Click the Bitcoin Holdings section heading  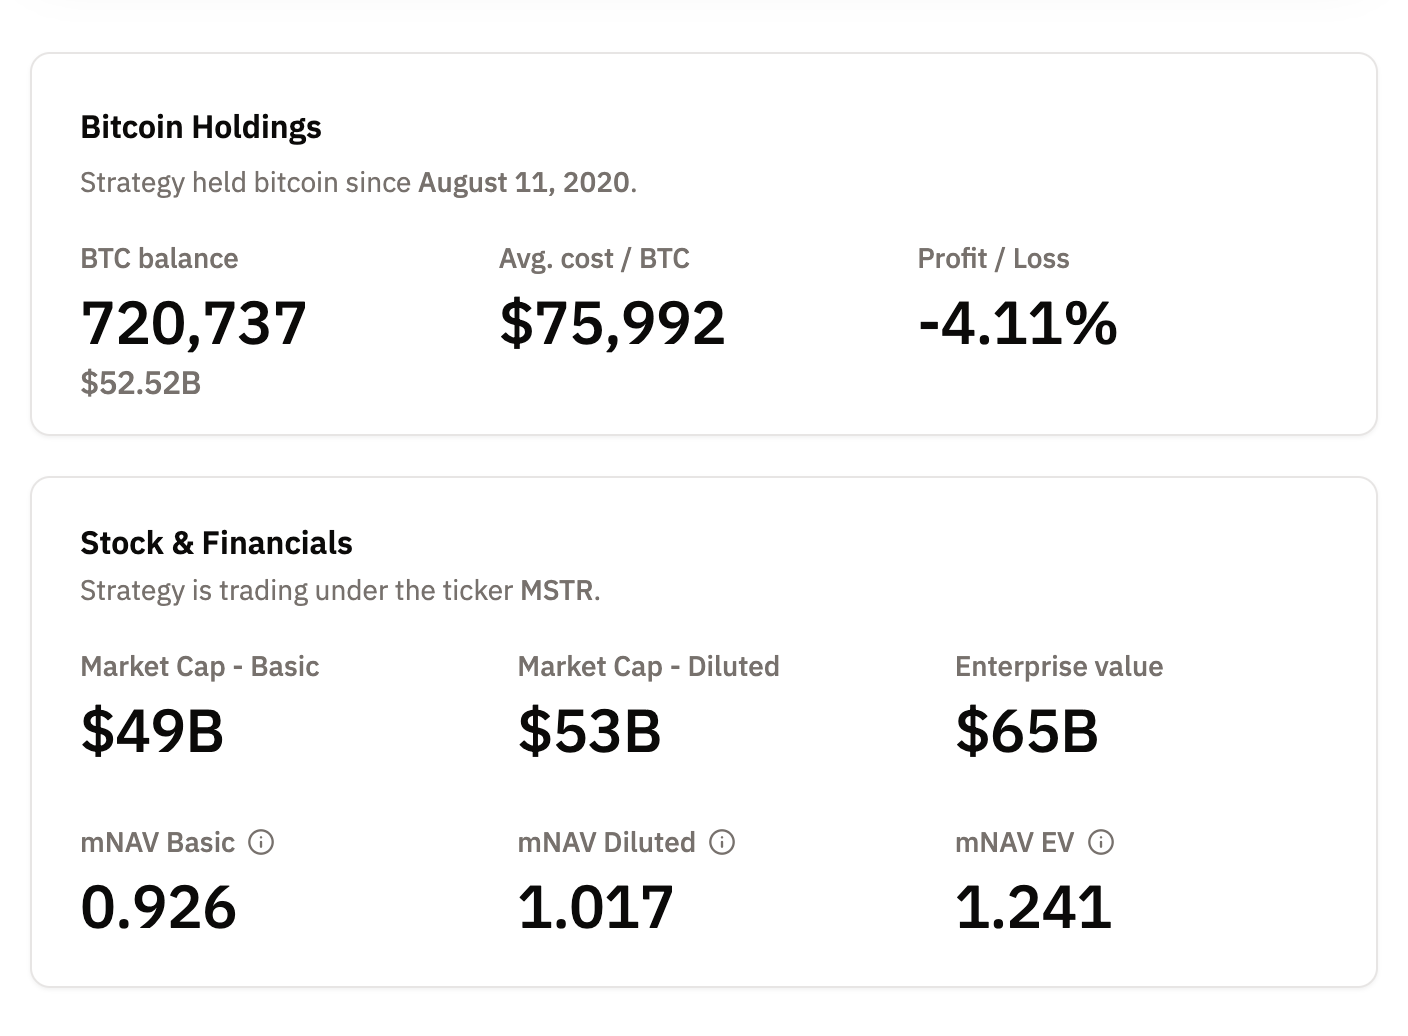point(200,127)
